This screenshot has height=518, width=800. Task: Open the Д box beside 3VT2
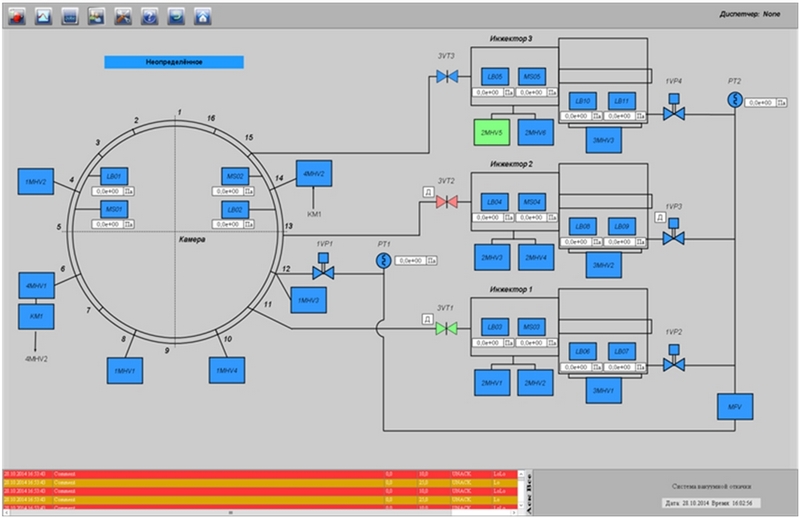pos(428,192)
